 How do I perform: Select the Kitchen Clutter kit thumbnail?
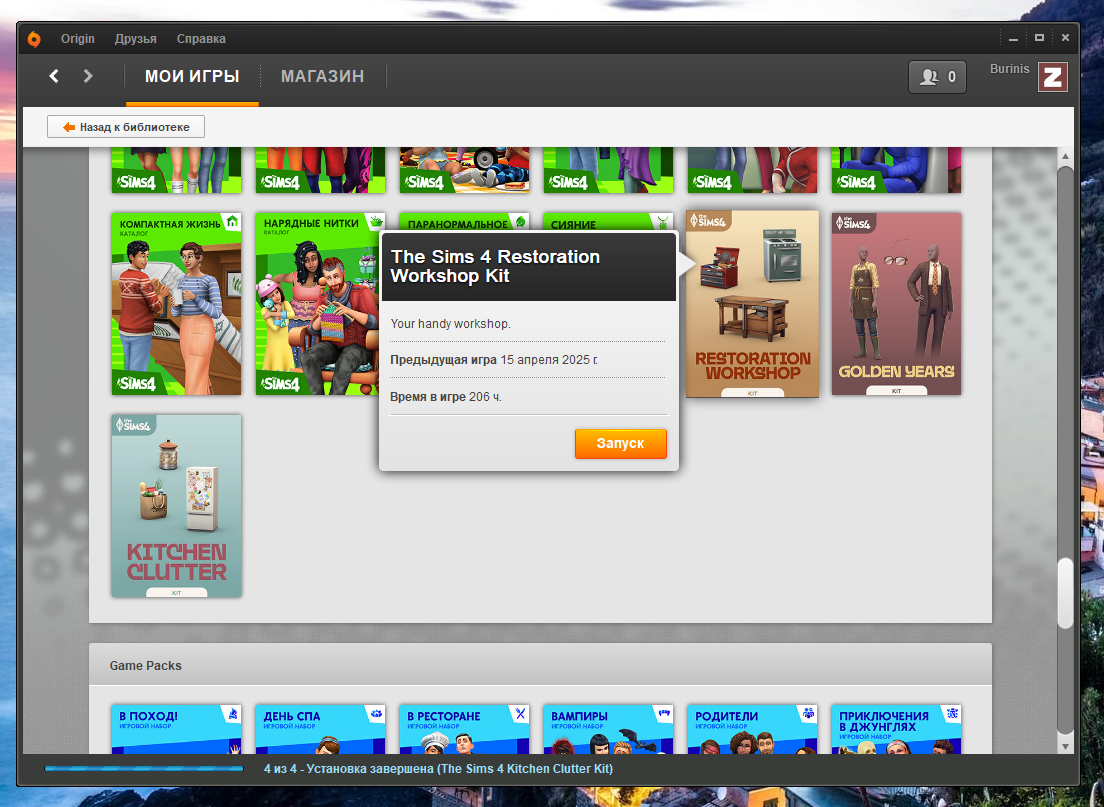[x=177, y=506]
